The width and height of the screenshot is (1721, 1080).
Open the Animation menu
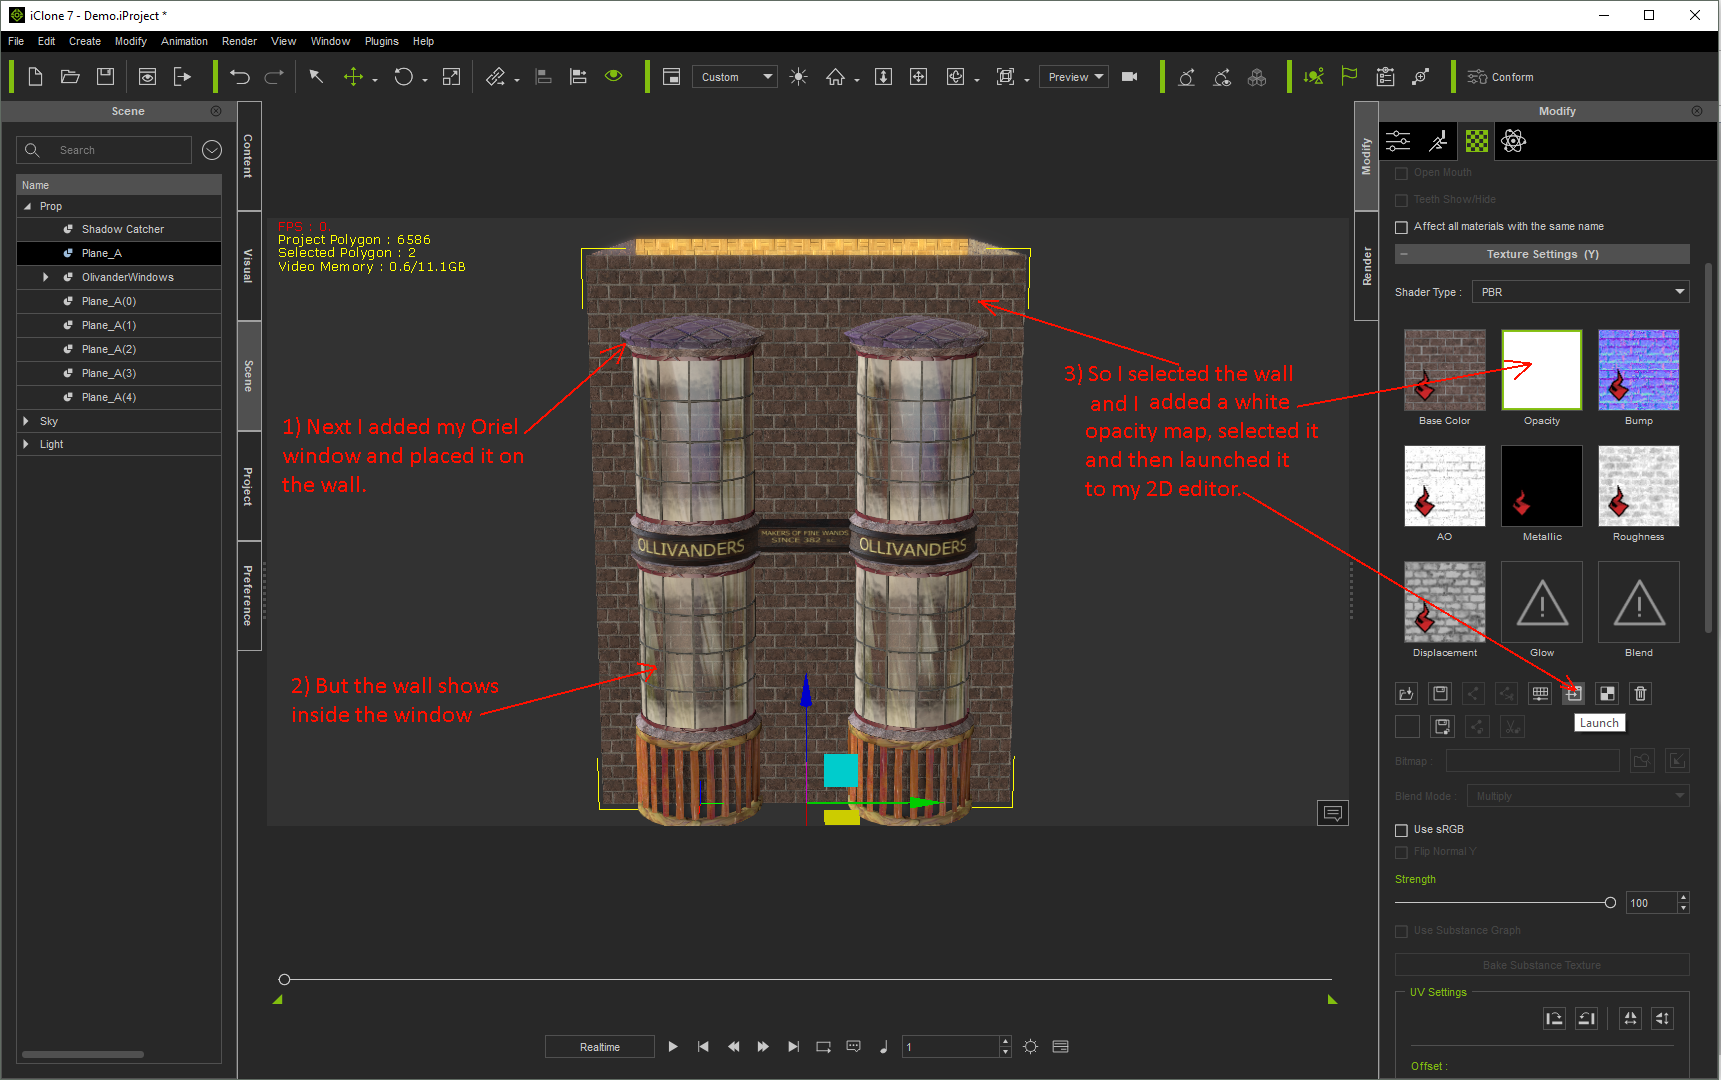184,41
